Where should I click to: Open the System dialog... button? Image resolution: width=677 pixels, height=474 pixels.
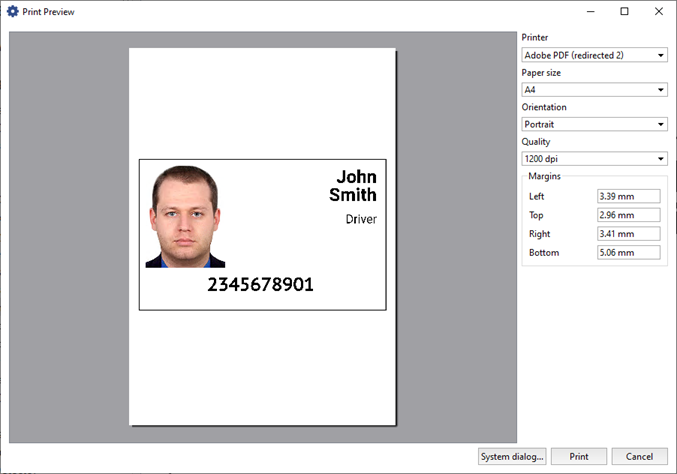[512, 456]
